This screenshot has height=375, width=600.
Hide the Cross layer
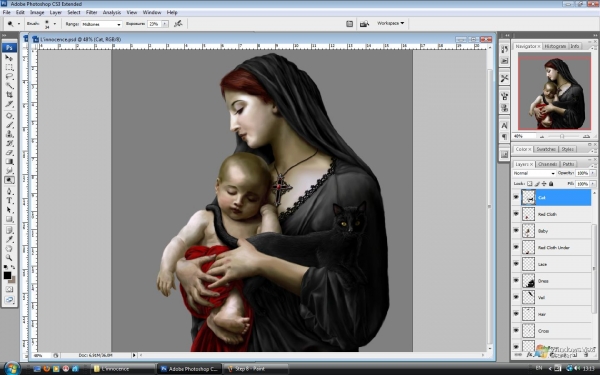tap(516, 331)
